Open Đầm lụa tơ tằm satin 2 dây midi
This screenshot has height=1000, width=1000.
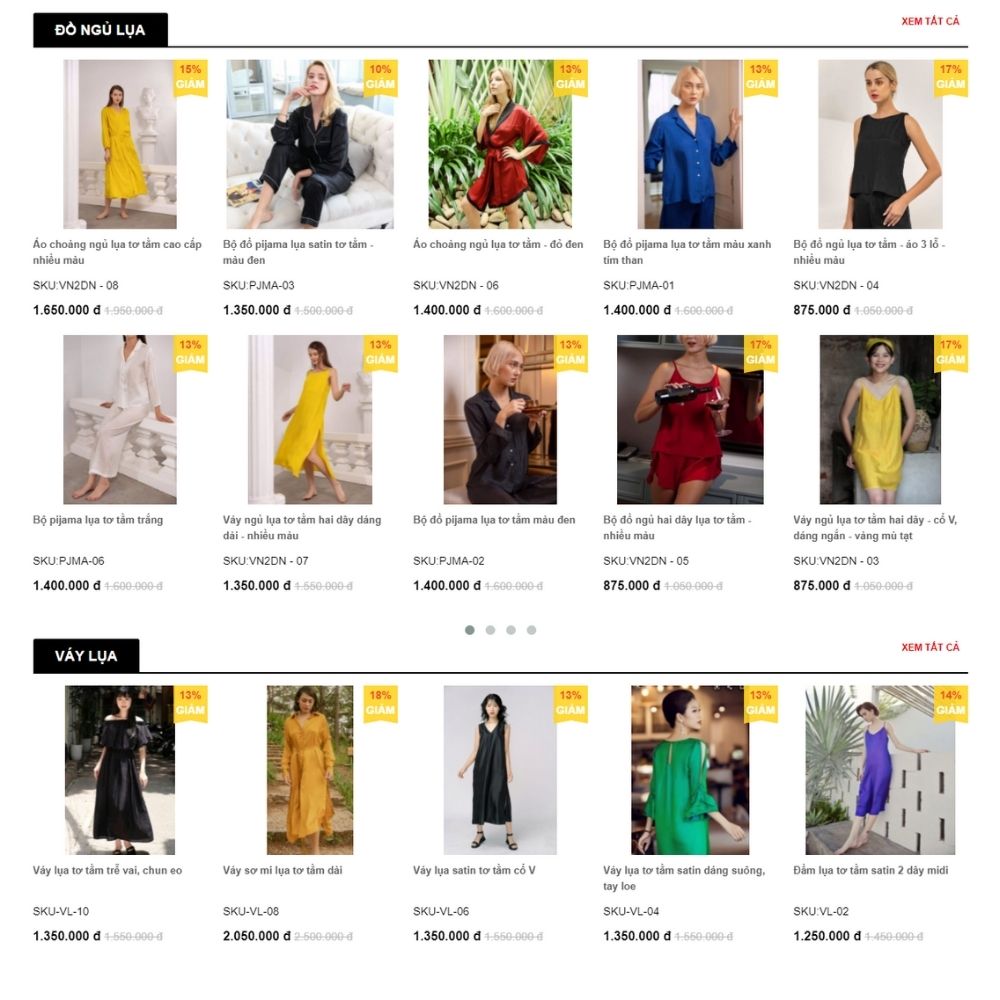871,871
